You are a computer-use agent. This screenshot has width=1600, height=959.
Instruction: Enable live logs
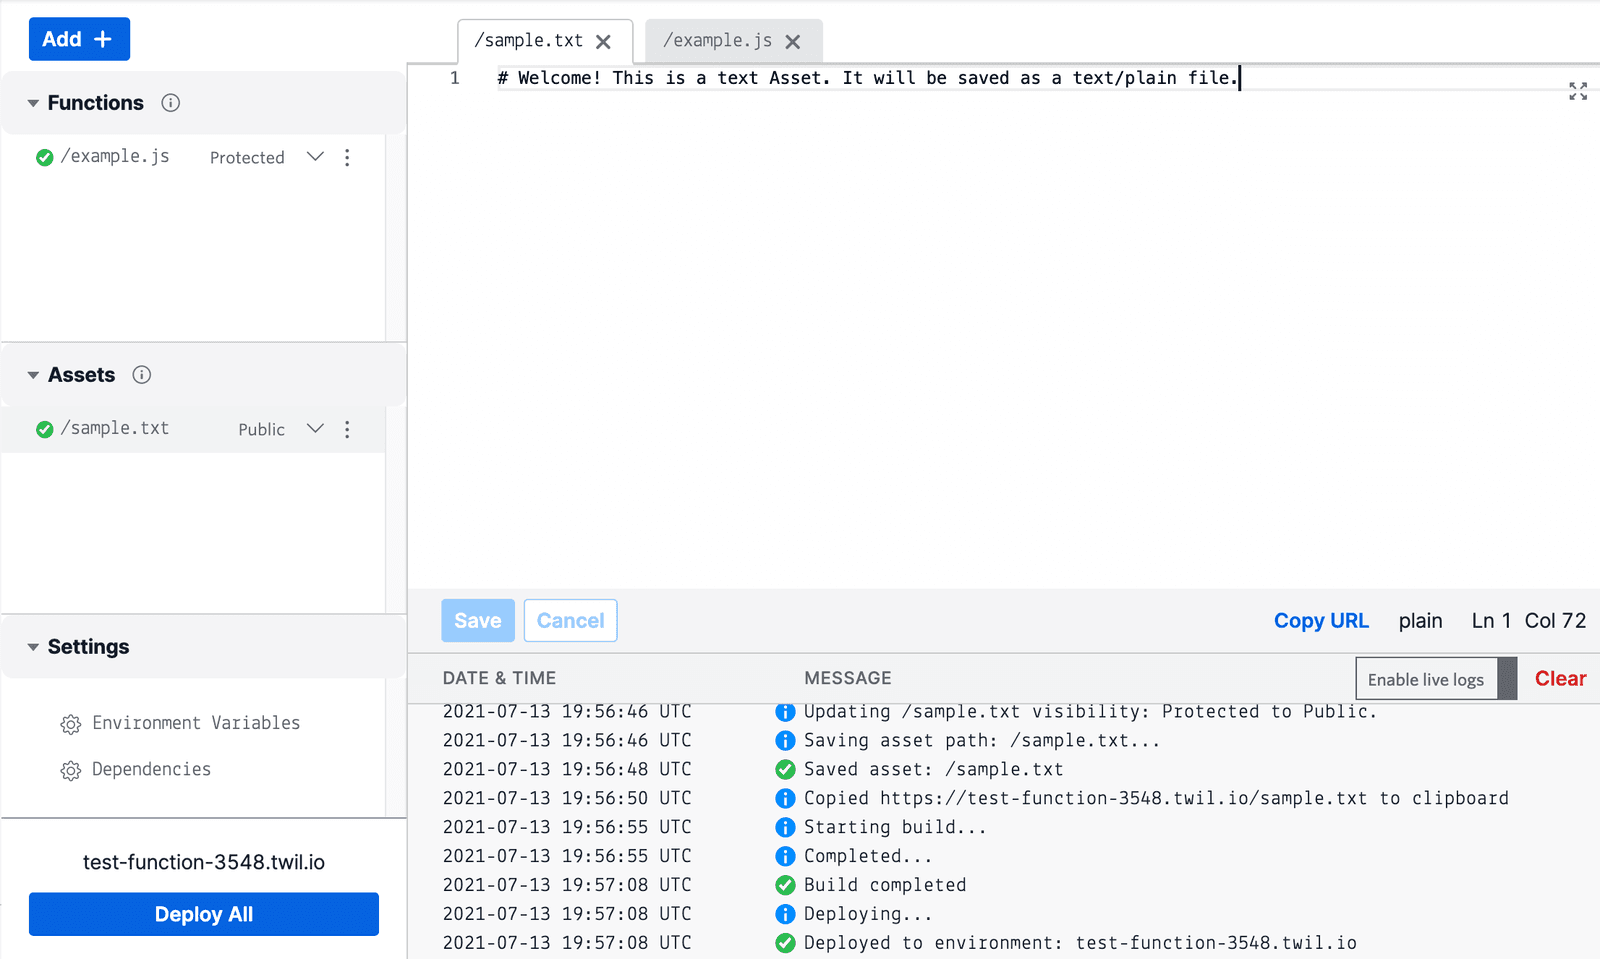[1426, 678]
